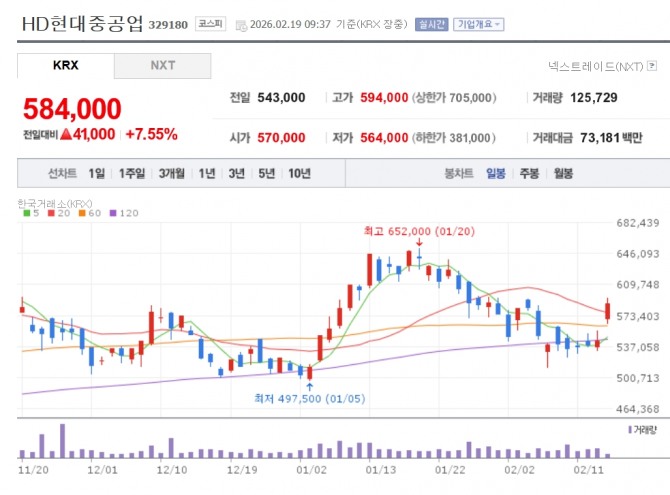The image size is (670, 495).
Task: Click the 거래량 legend in volume chart
Action: pos(642,430)
